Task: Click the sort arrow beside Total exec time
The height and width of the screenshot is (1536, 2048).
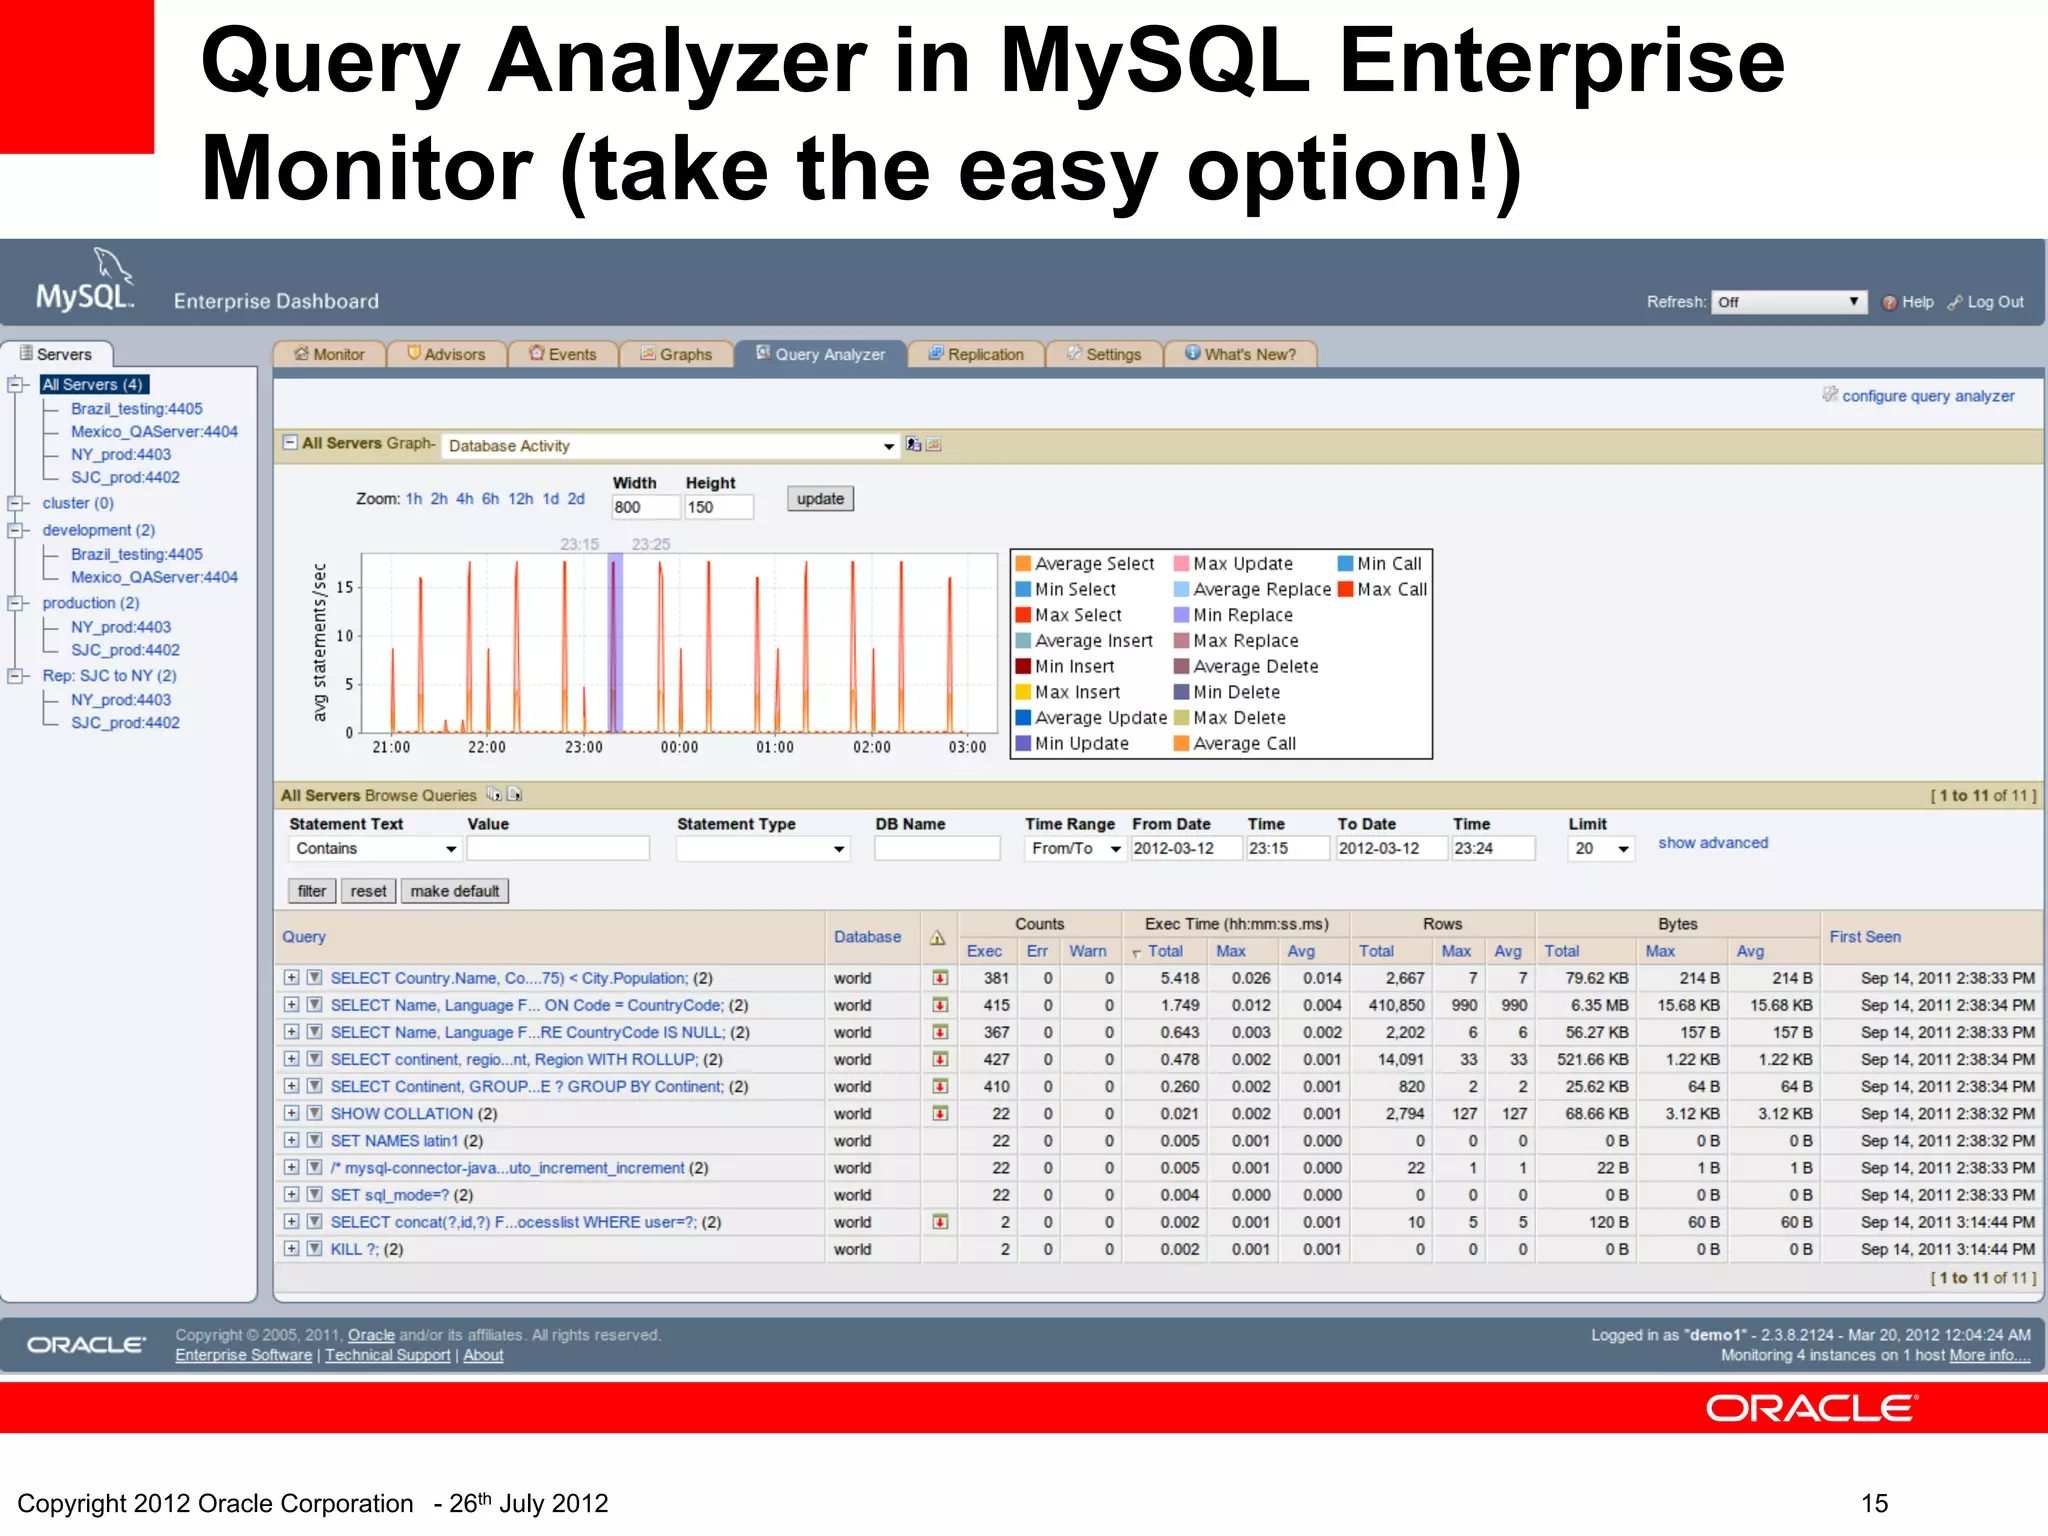Action: 1137,953
